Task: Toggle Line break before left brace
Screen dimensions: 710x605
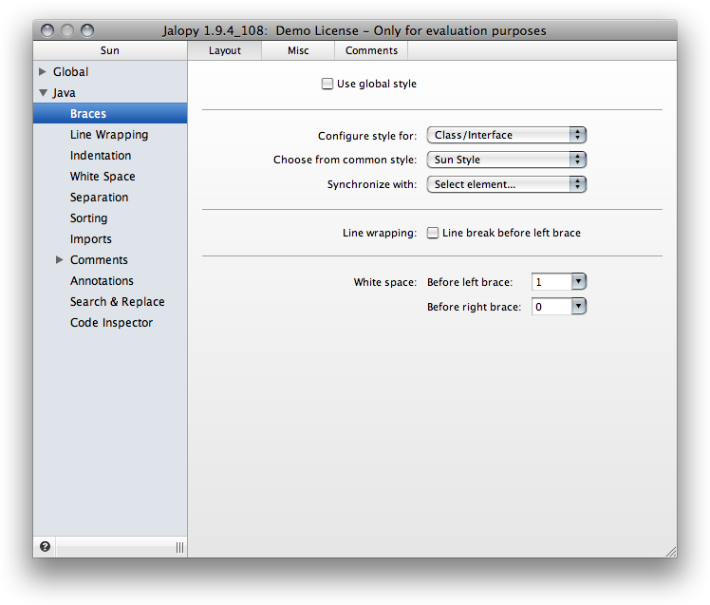Action: click(432, 233)
